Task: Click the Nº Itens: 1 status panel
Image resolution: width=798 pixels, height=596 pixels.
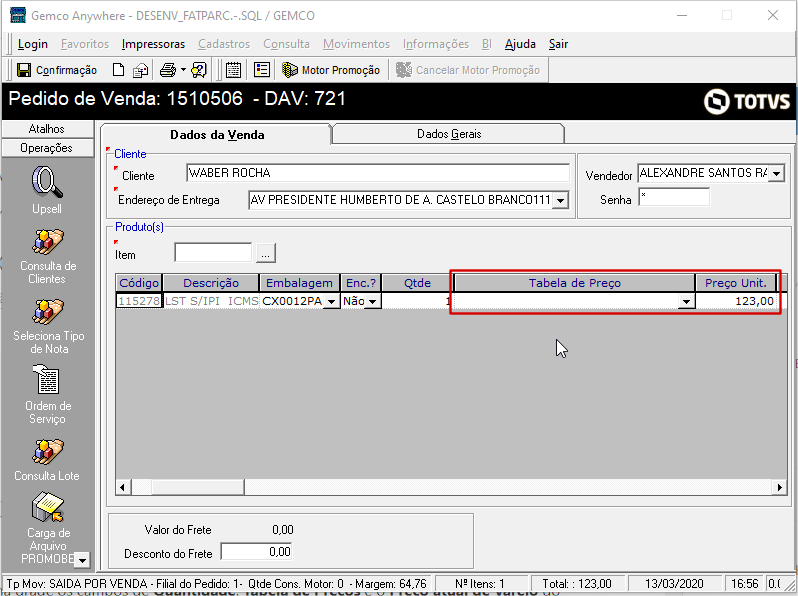Action: (481, 583)
